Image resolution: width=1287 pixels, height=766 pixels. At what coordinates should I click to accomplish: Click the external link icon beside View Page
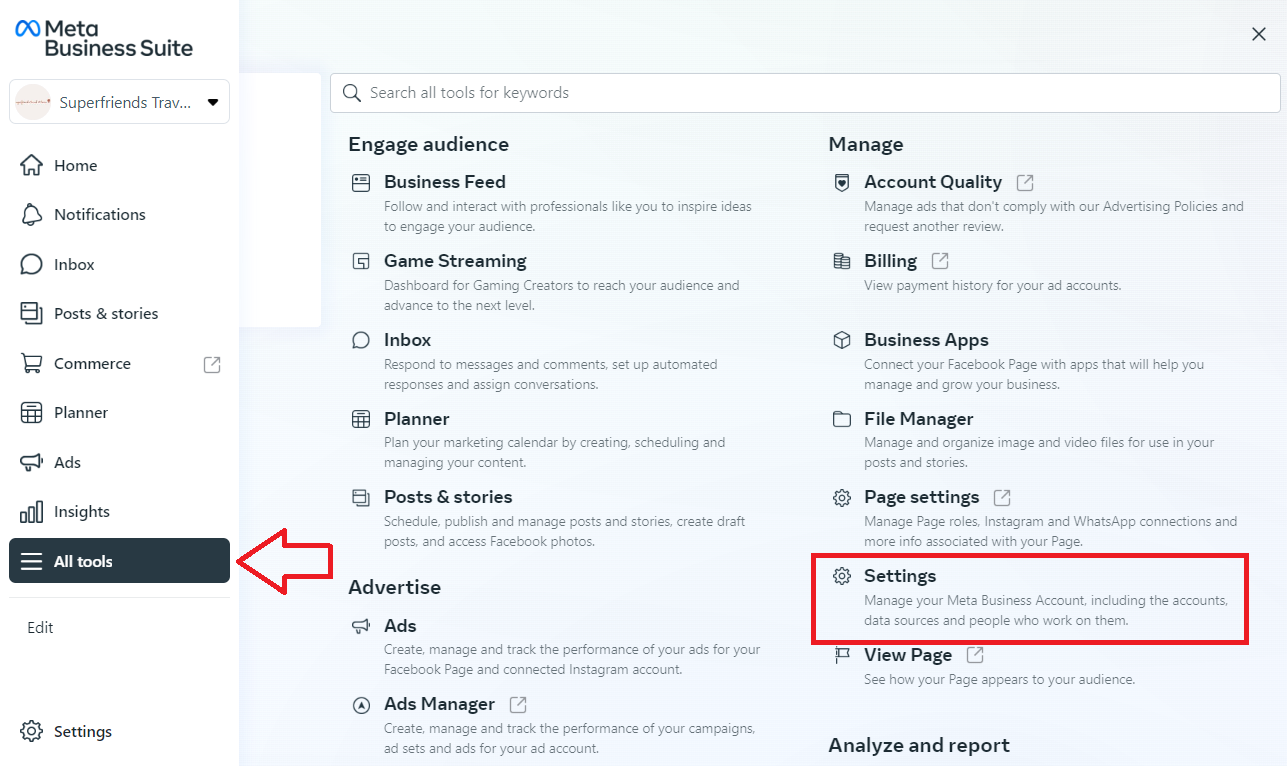click(x=975, y=655)
